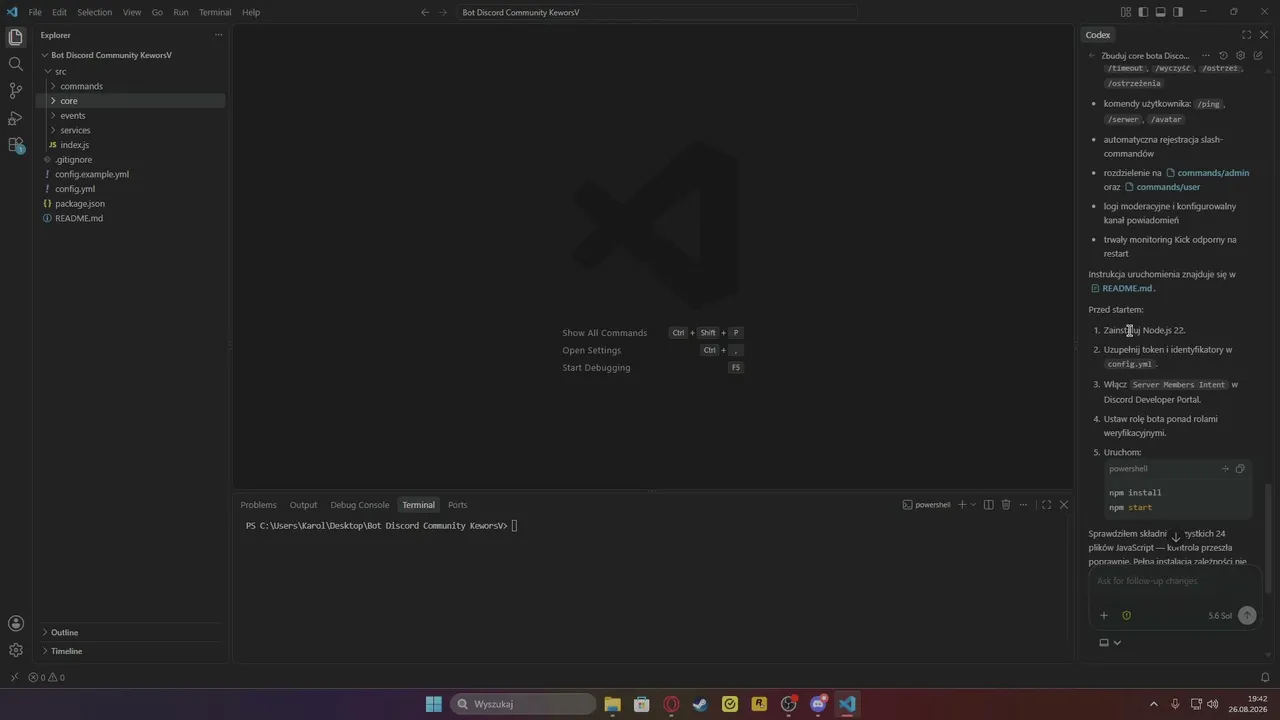Open the Source Control view

15,91
